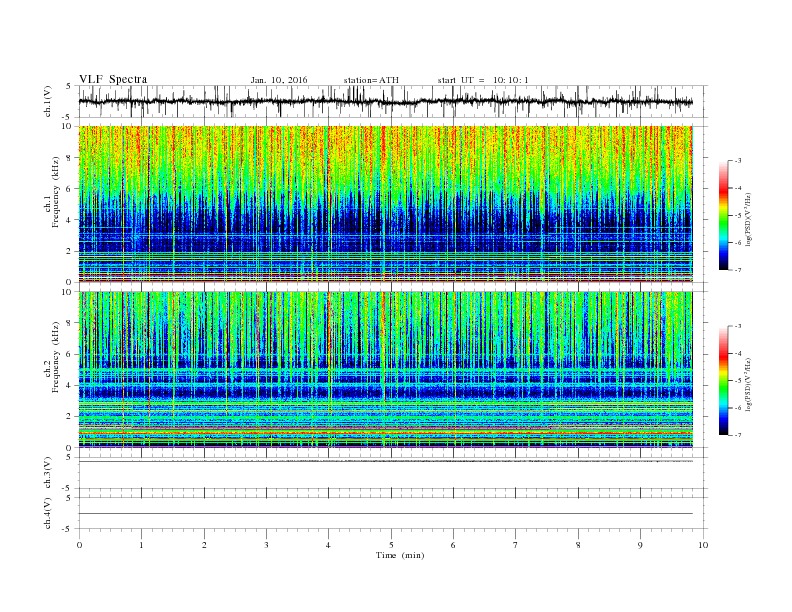Screen dimensions: 792x612
Task: Click the "2" minute tick label
Action: (204, 545)
